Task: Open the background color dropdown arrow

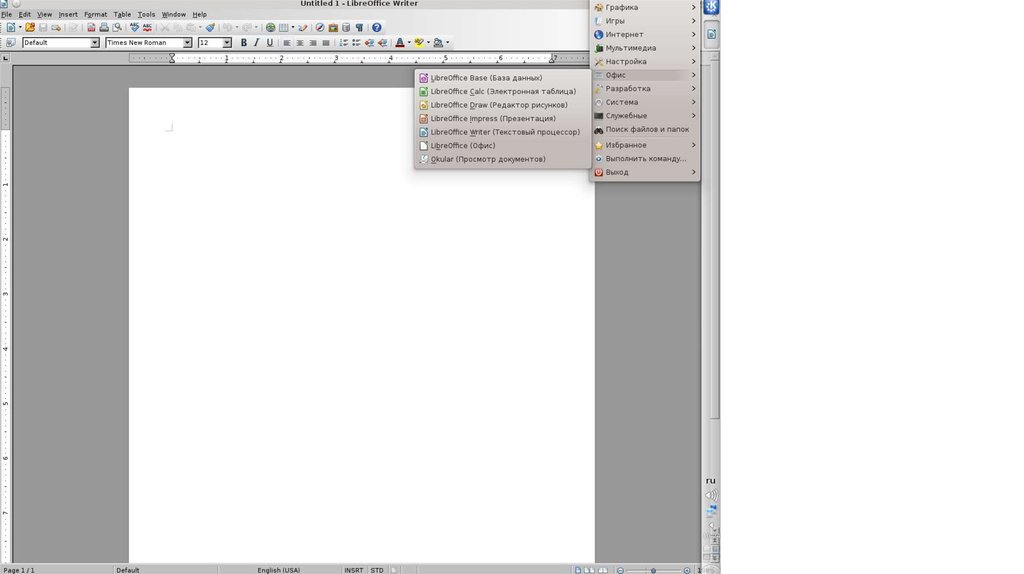Action: [x=447, y=42]
